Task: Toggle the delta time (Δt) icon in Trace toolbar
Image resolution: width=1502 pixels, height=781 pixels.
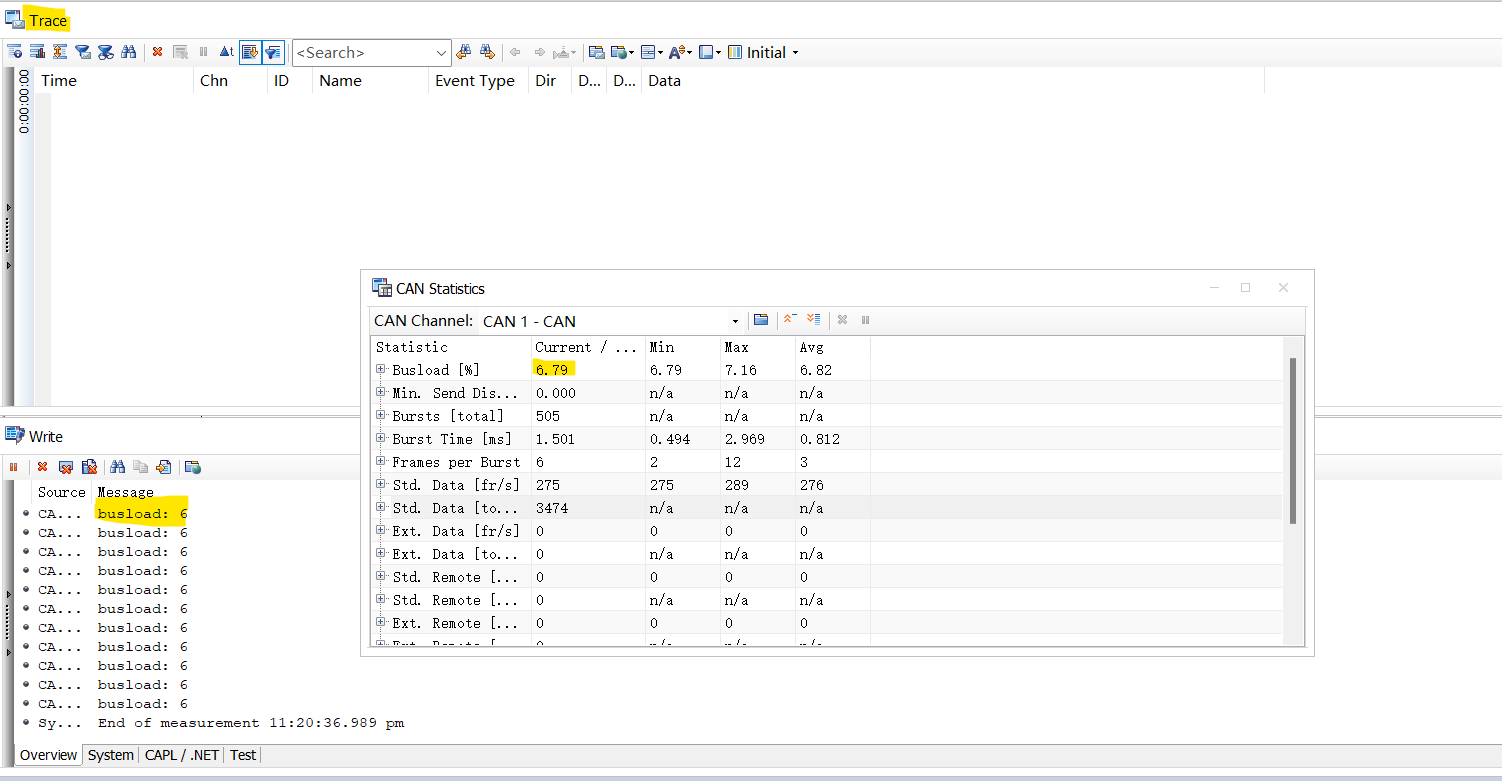Action: pos(226,52)
